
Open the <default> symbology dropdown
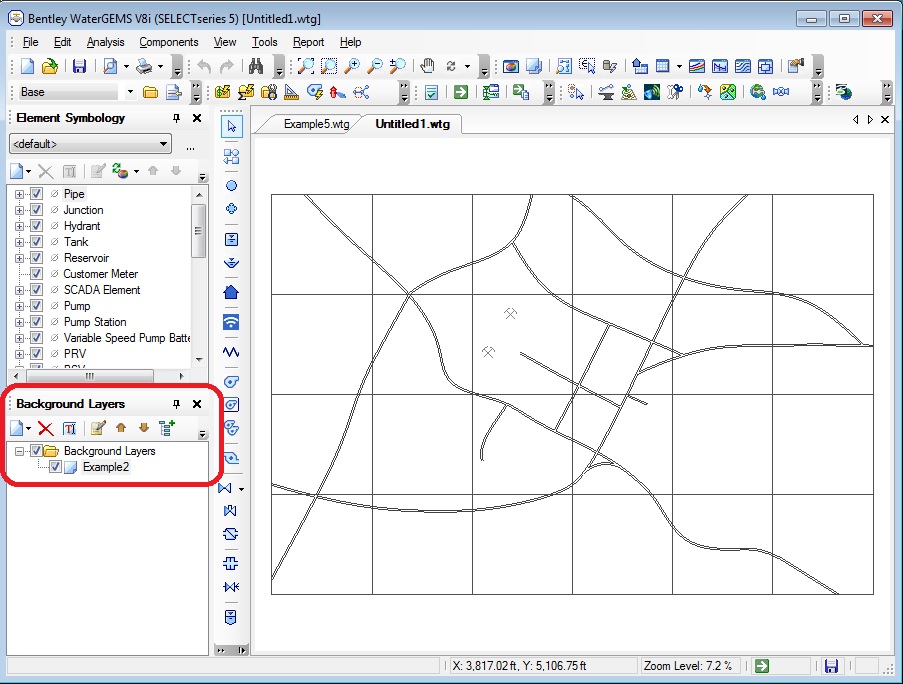tap(164, 144)
